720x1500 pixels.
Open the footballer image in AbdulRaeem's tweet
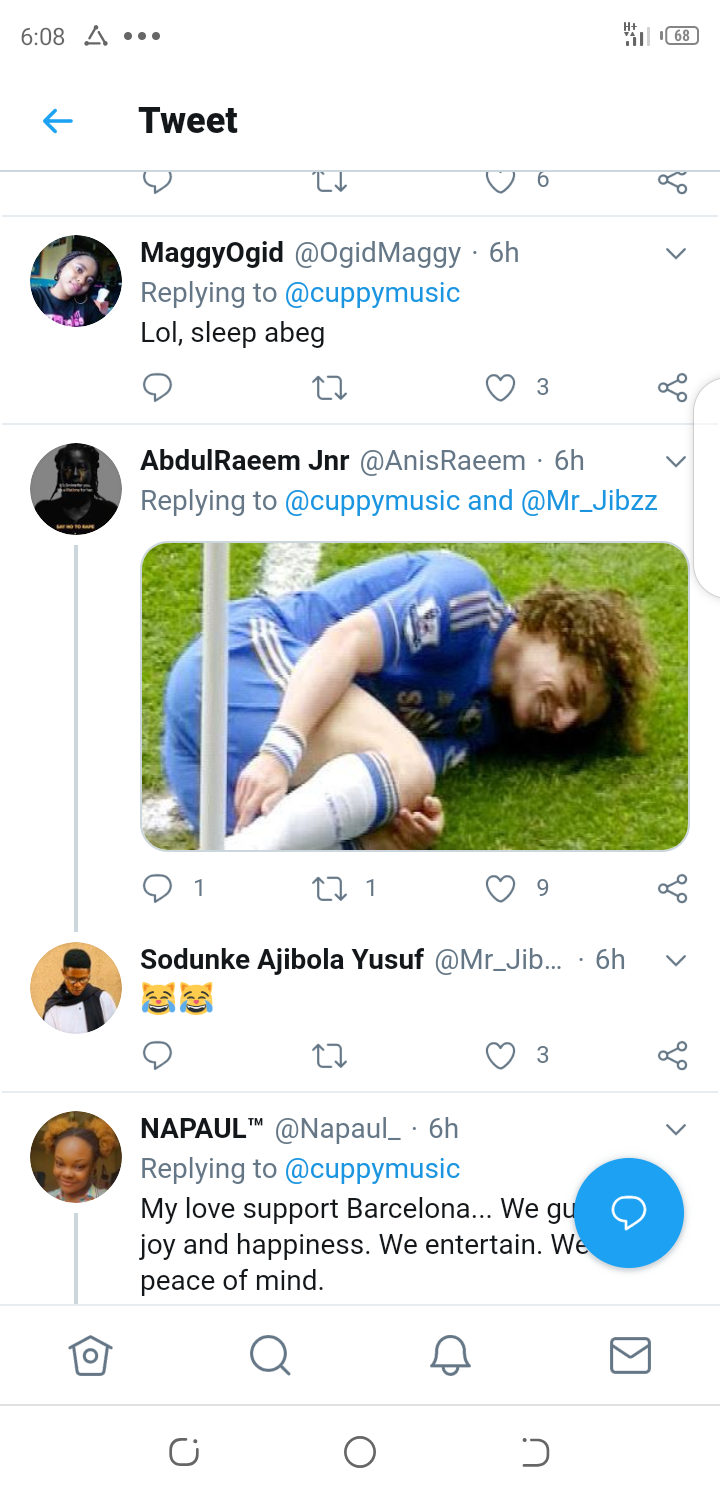pyautogui.click(x=414, y=696)
